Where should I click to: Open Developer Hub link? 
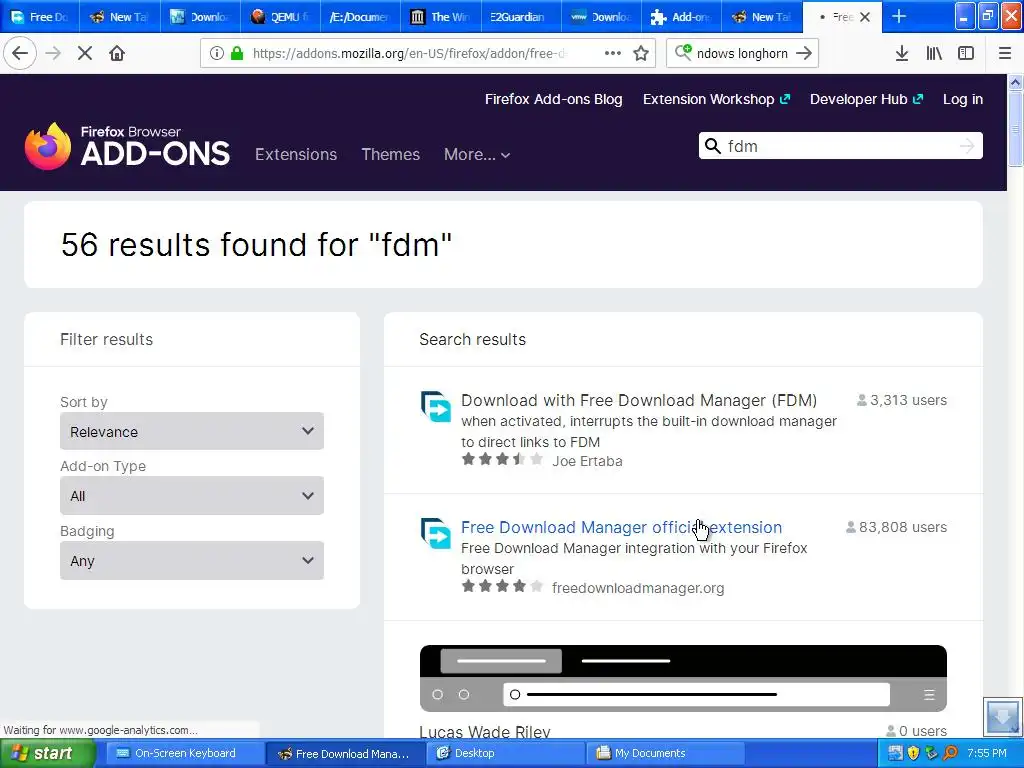(x=866, y=99)
